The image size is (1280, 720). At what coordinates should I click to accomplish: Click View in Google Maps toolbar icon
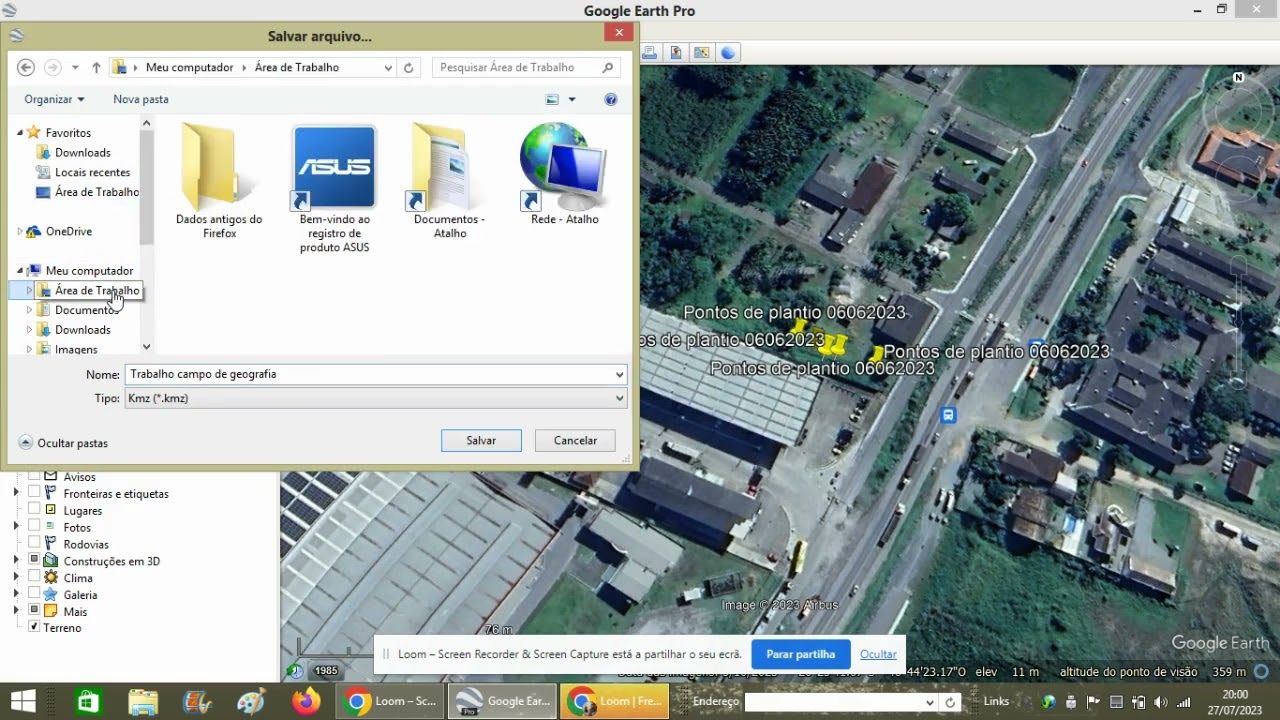[x=702, y=53]
